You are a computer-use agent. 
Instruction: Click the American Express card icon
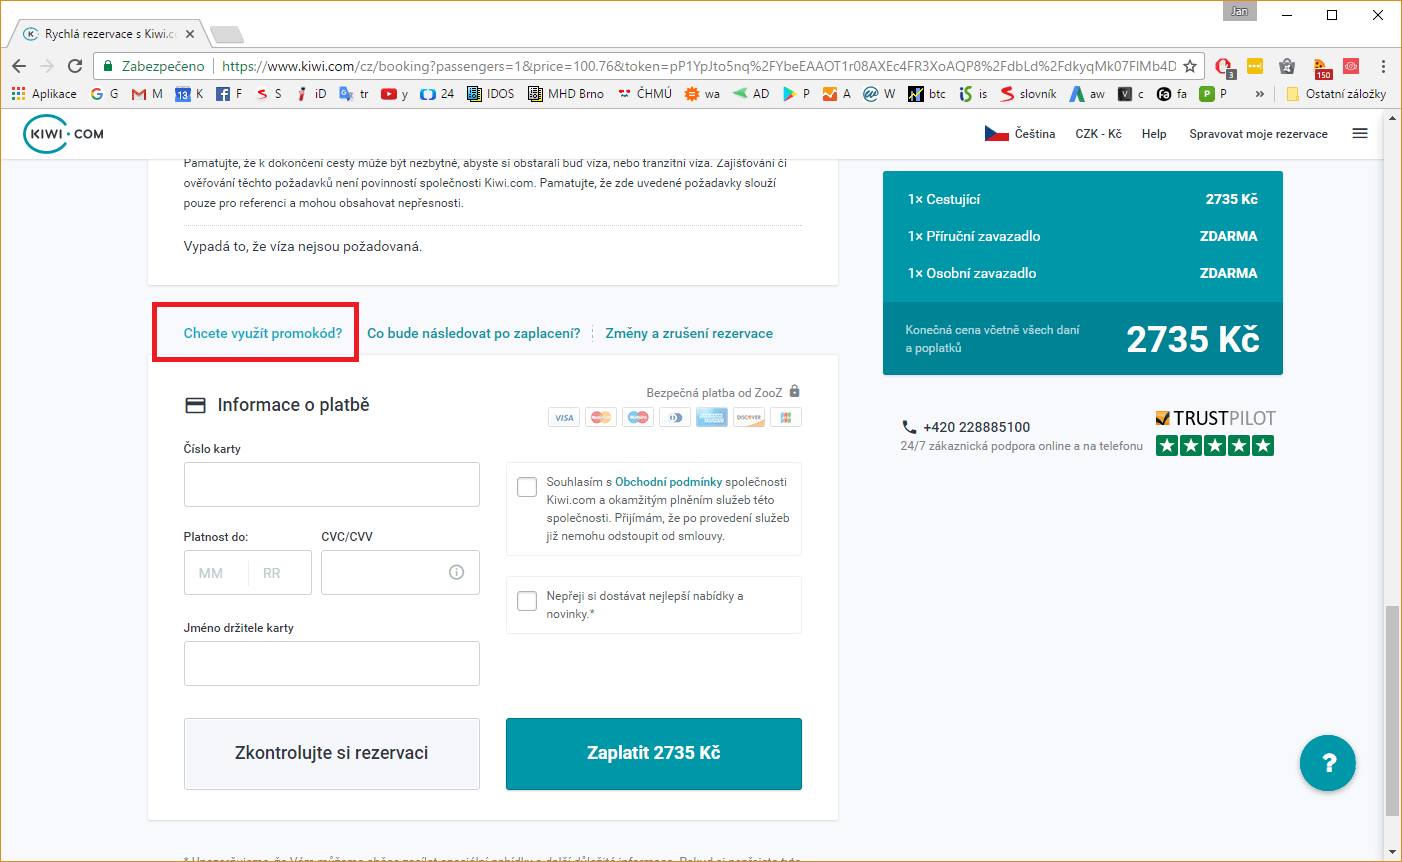[712, 417]
